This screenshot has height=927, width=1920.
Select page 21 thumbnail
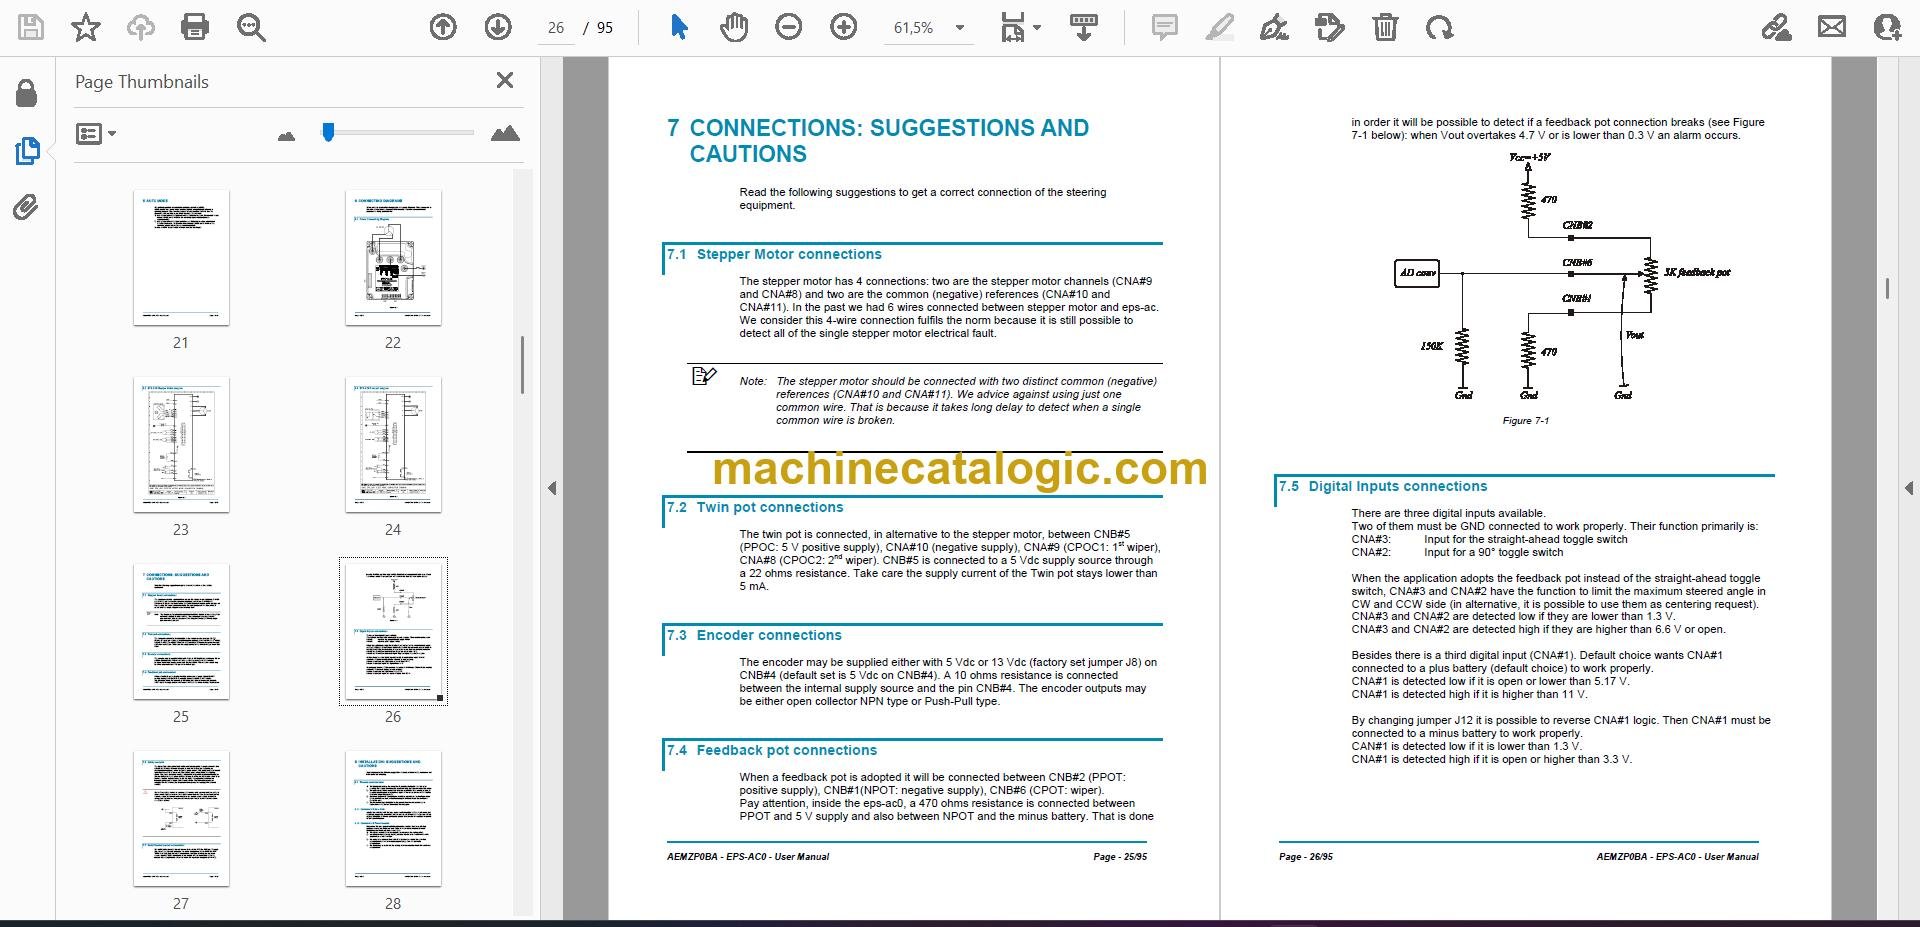[181, 258]
